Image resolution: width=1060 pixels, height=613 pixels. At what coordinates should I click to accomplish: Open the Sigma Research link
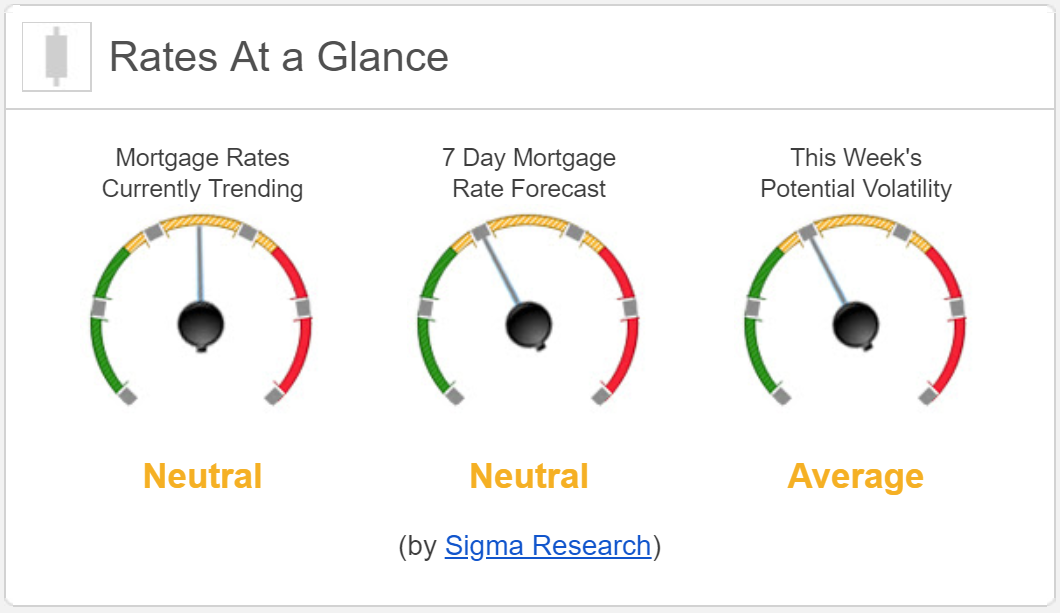(x=548, y=545)
